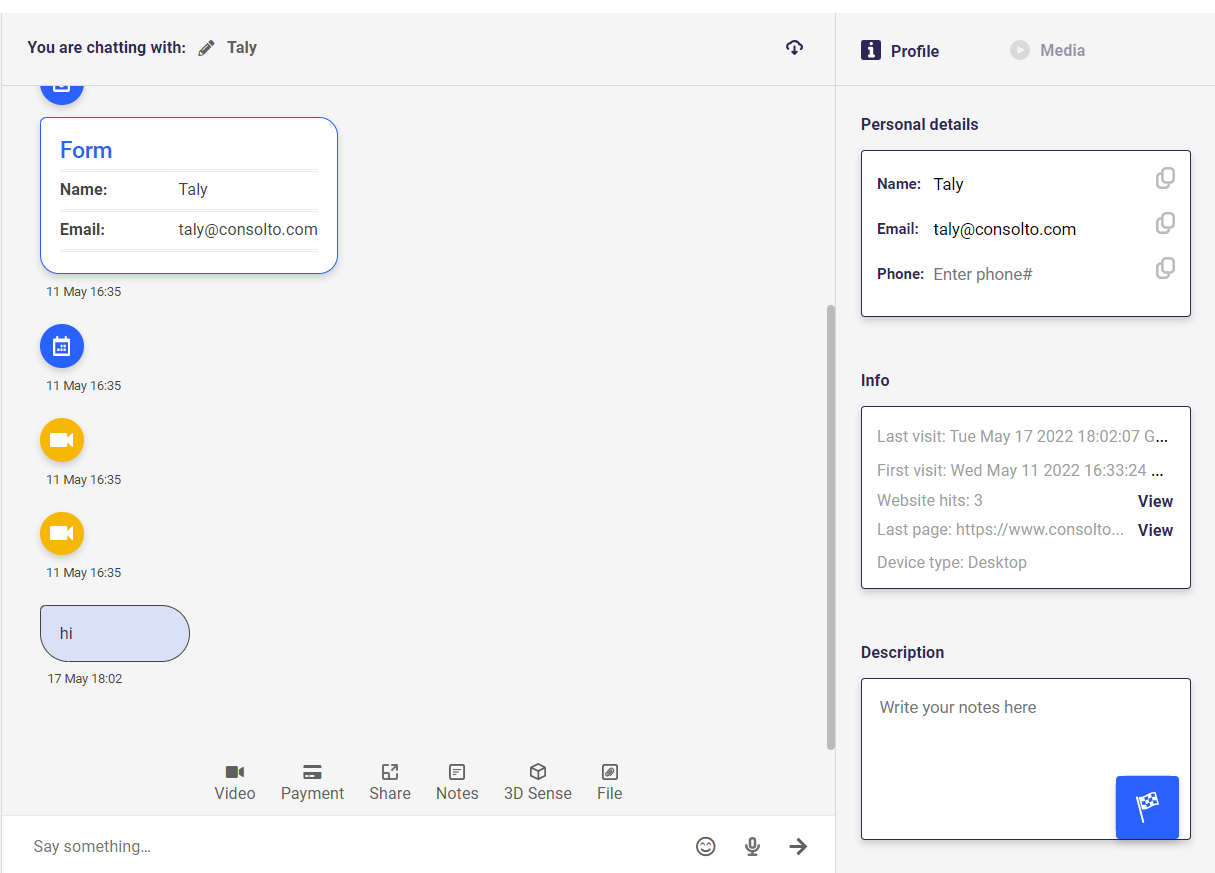The width and height of the screenshot is (1215, 873).
Task: Open Notes from the chat toolbar
Action: point(457,782)
